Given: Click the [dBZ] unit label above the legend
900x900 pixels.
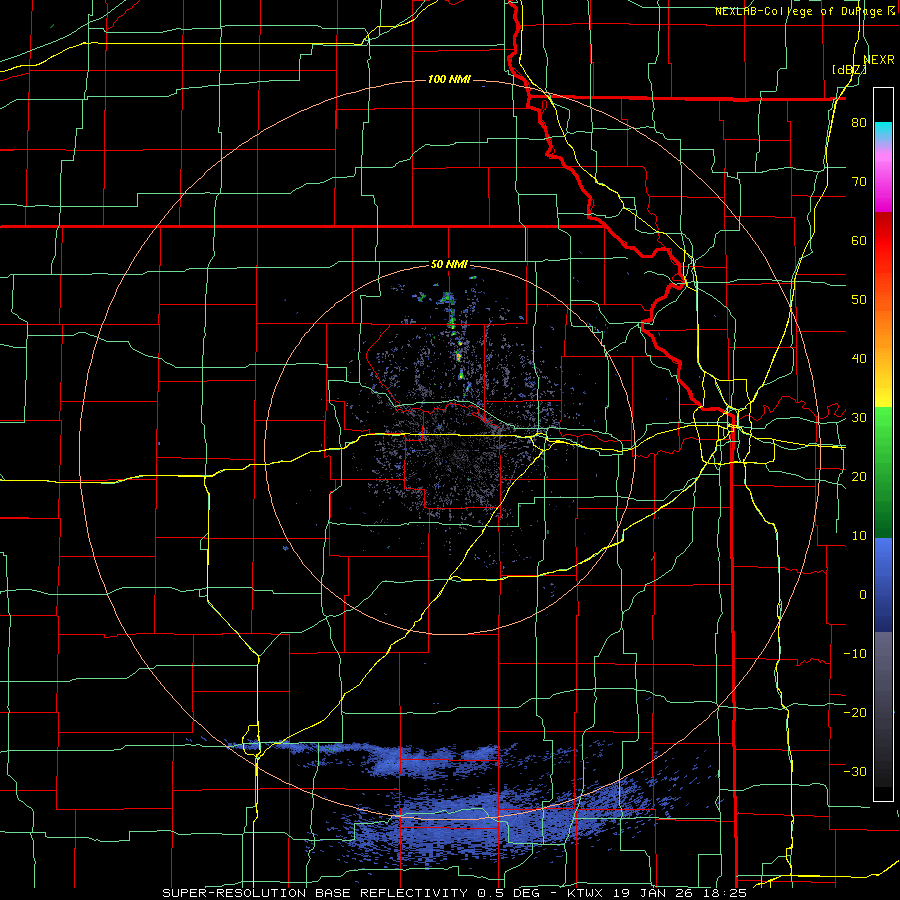Looking at the screenshot, I should click(x=849, y=69).
